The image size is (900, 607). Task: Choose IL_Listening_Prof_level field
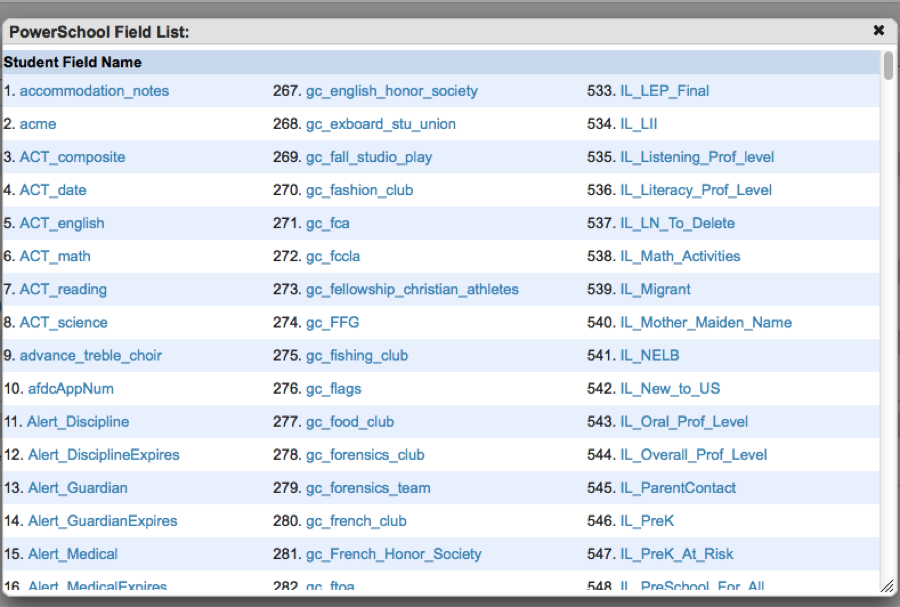pos(697,157)
